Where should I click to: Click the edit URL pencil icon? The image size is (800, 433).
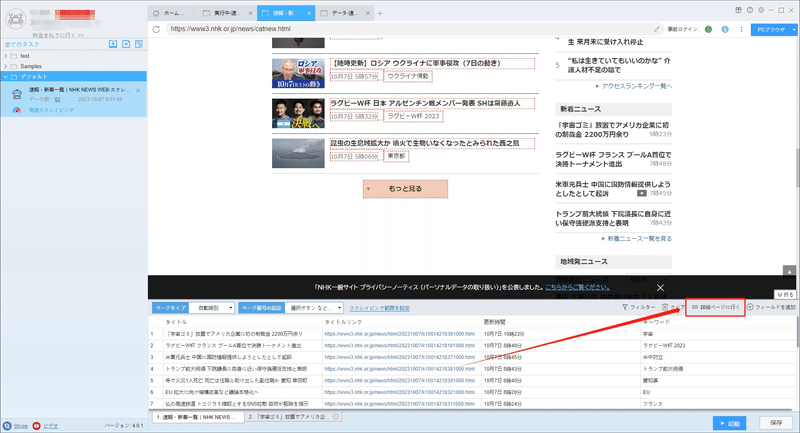[657, 29]
